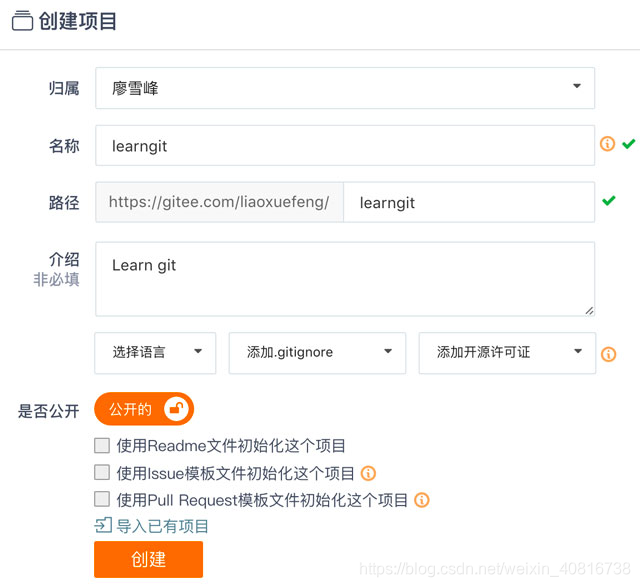The width and height of the screenshot is (640, 587).
Task: Click the 导入已有项目 link
Action: [162, 526]
